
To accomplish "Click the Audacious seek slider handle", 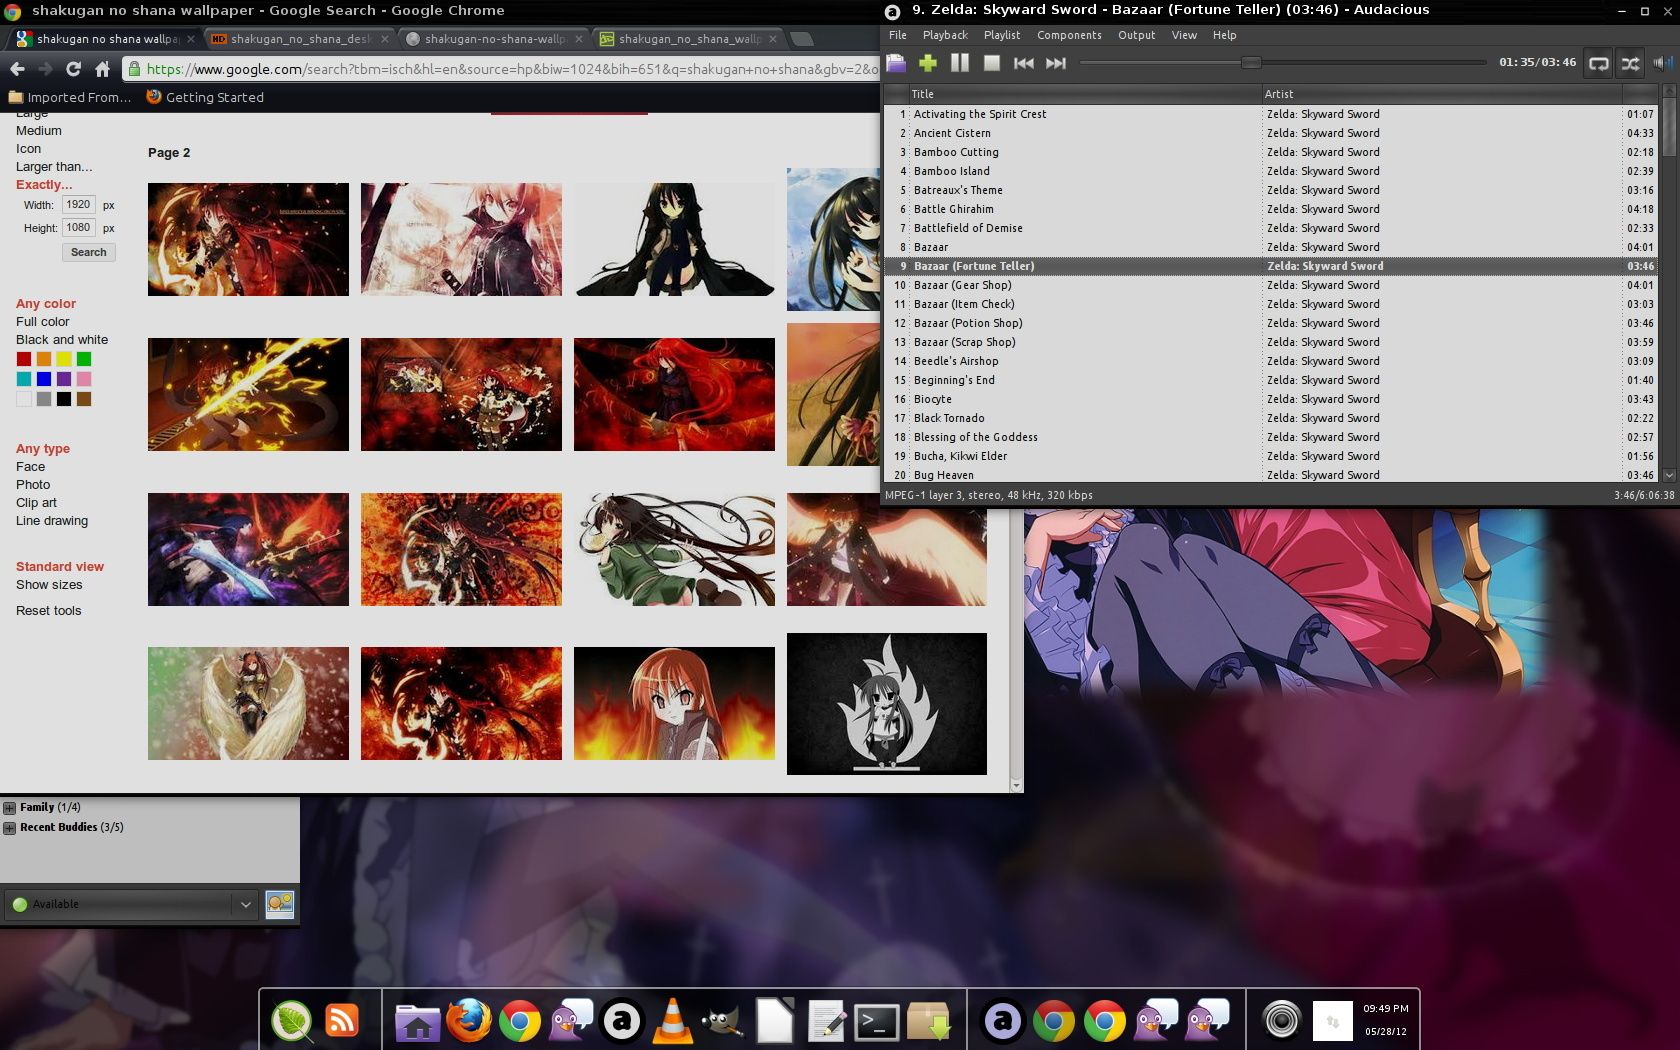I will click(1251, 62).
